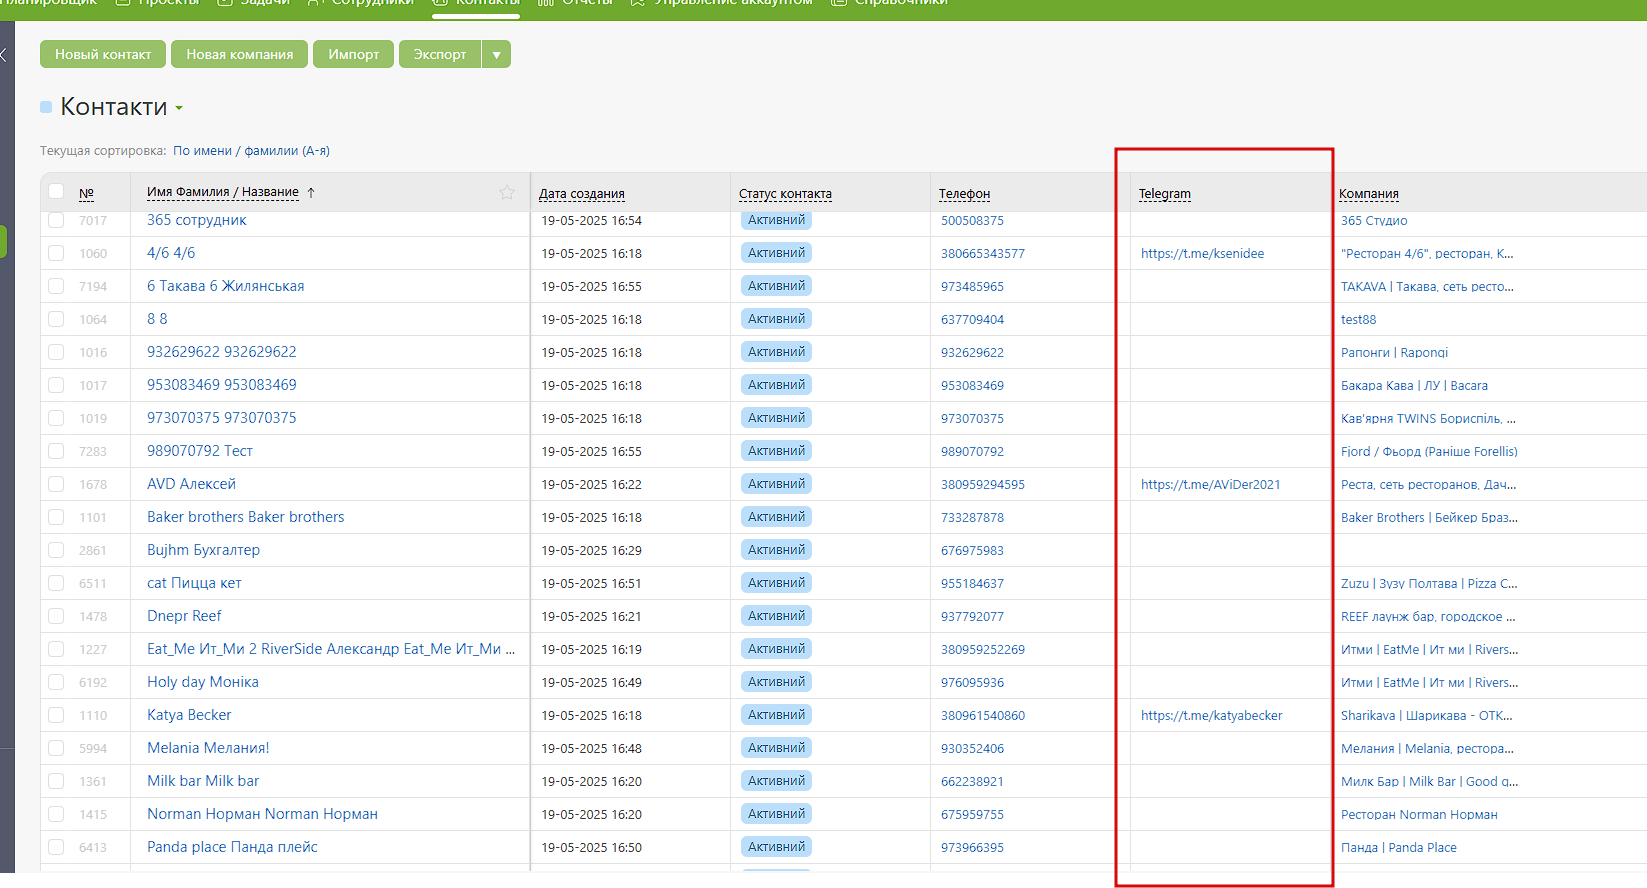1647x888 pixels.
Task: Open company 365 Студио
Action: [x=1374, y=221]
